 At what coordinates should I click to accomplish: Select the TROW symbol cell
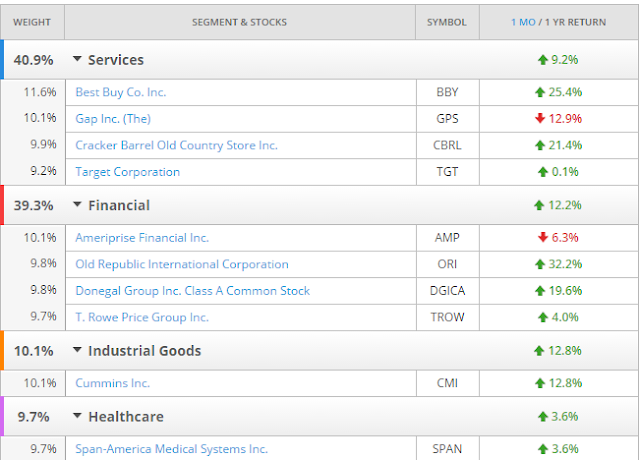[x=447, y=317]
